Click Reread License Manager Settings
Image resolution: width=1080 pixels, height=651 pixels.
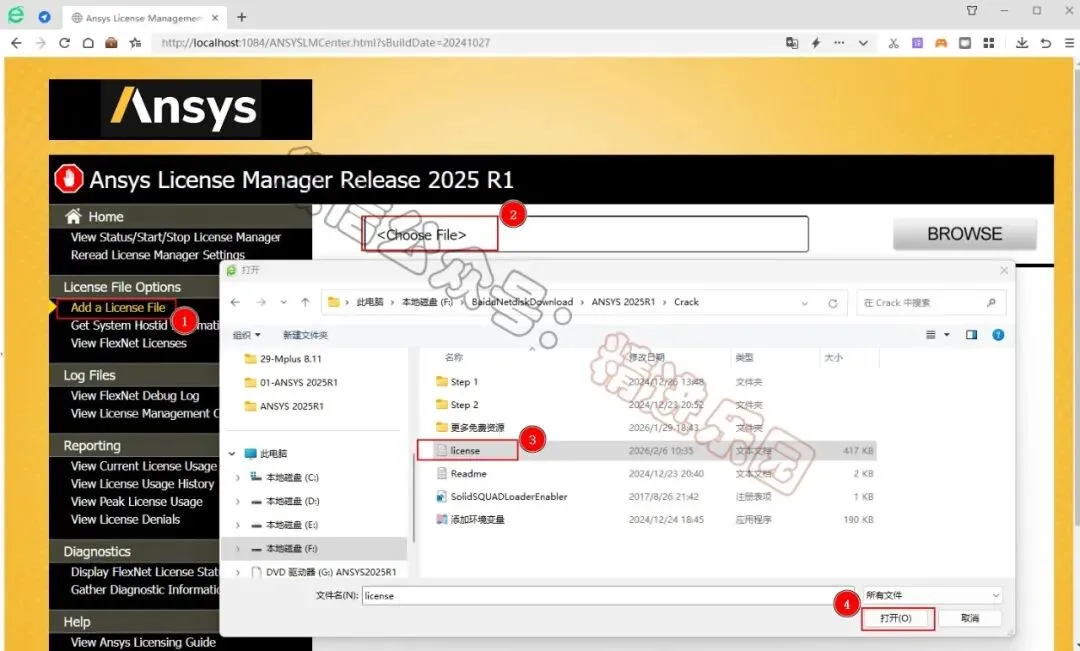pos(157,255)
